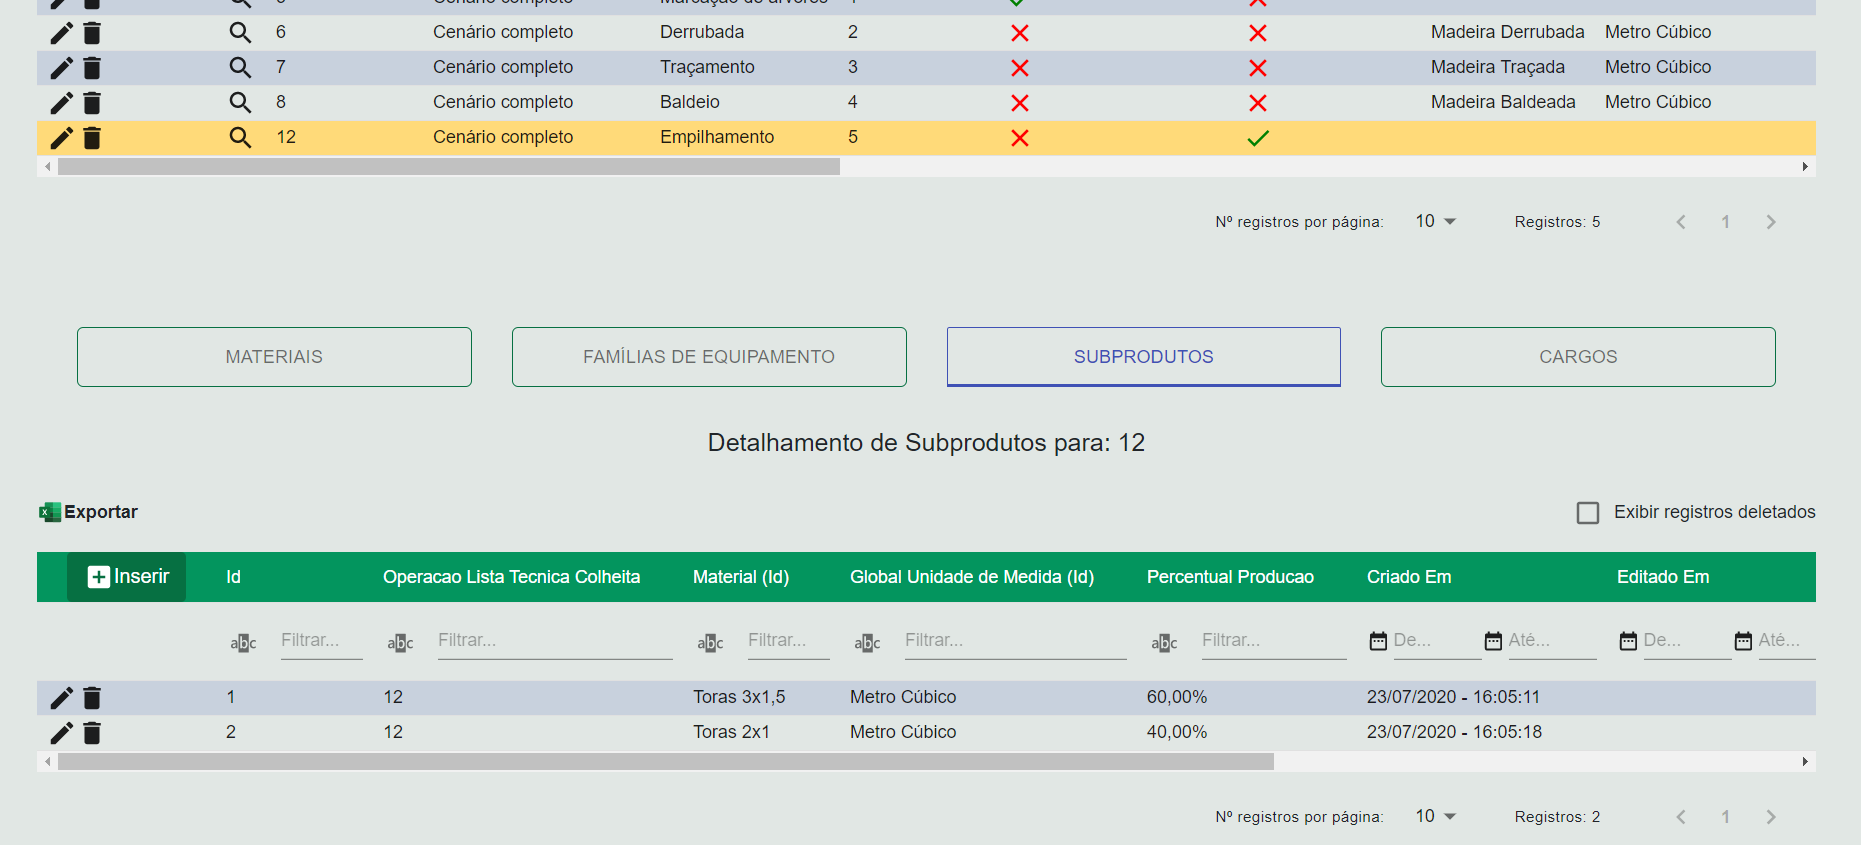Viewport: 1861px width, 845px height.
Task: Select the Famílias de Equipamento tab
Action: coord(709,357)
